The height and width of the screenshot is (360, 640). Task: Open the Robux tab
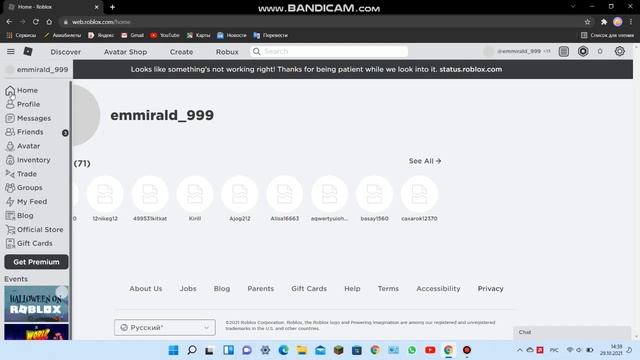click(x=227, y=52)
